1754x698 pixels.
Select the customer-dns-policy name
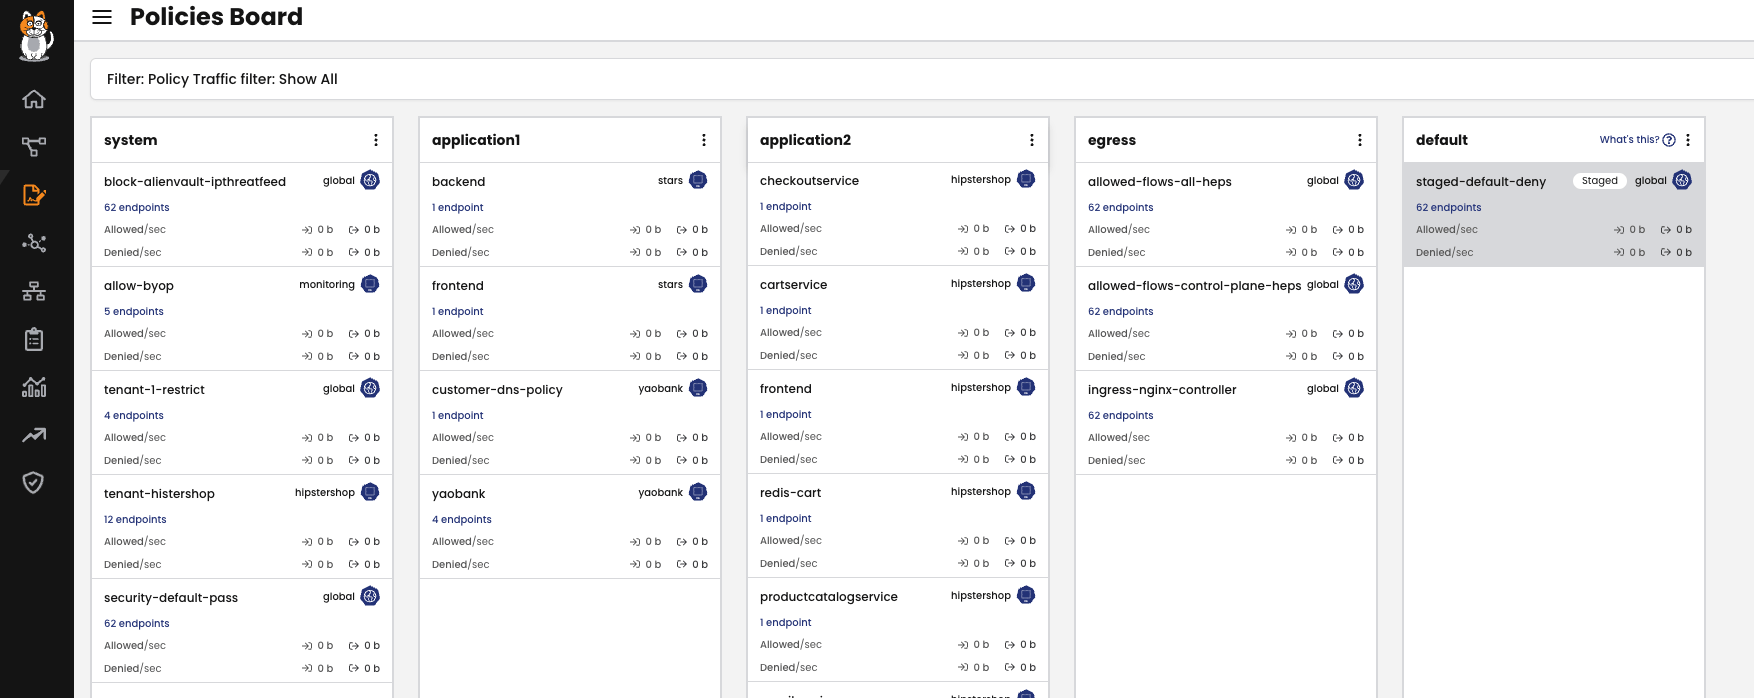click(x=497, y=390)
